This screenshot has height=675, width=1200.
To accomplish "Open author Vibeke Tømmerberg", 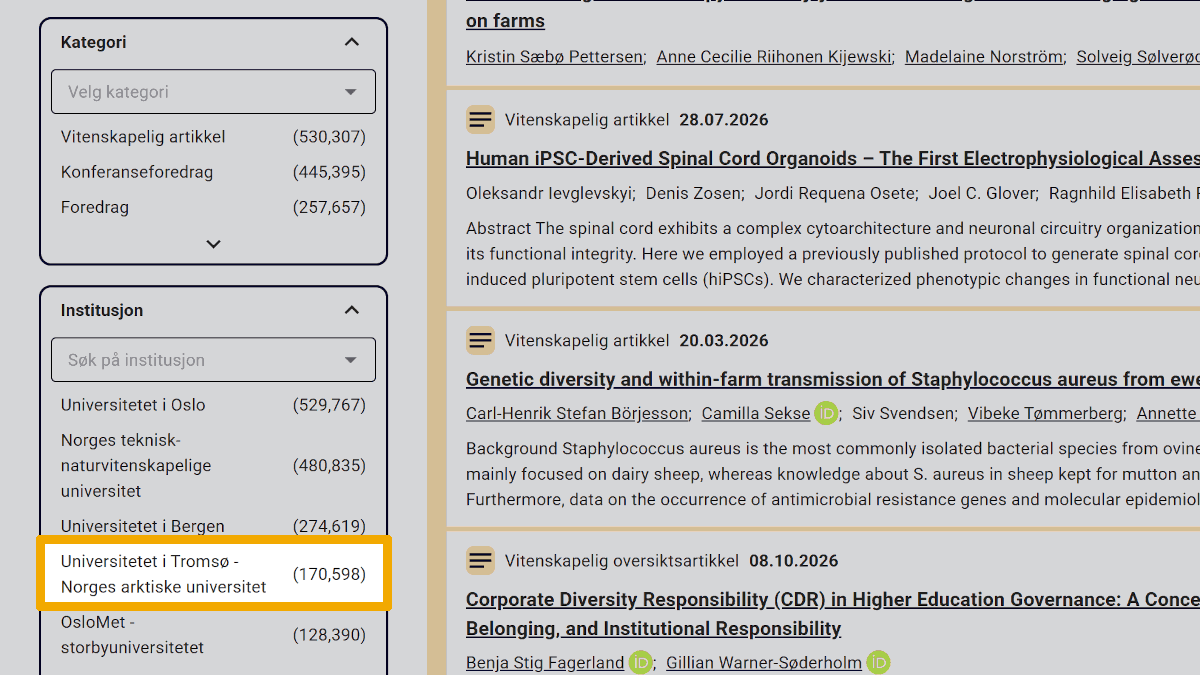I will coord(1045,413).
